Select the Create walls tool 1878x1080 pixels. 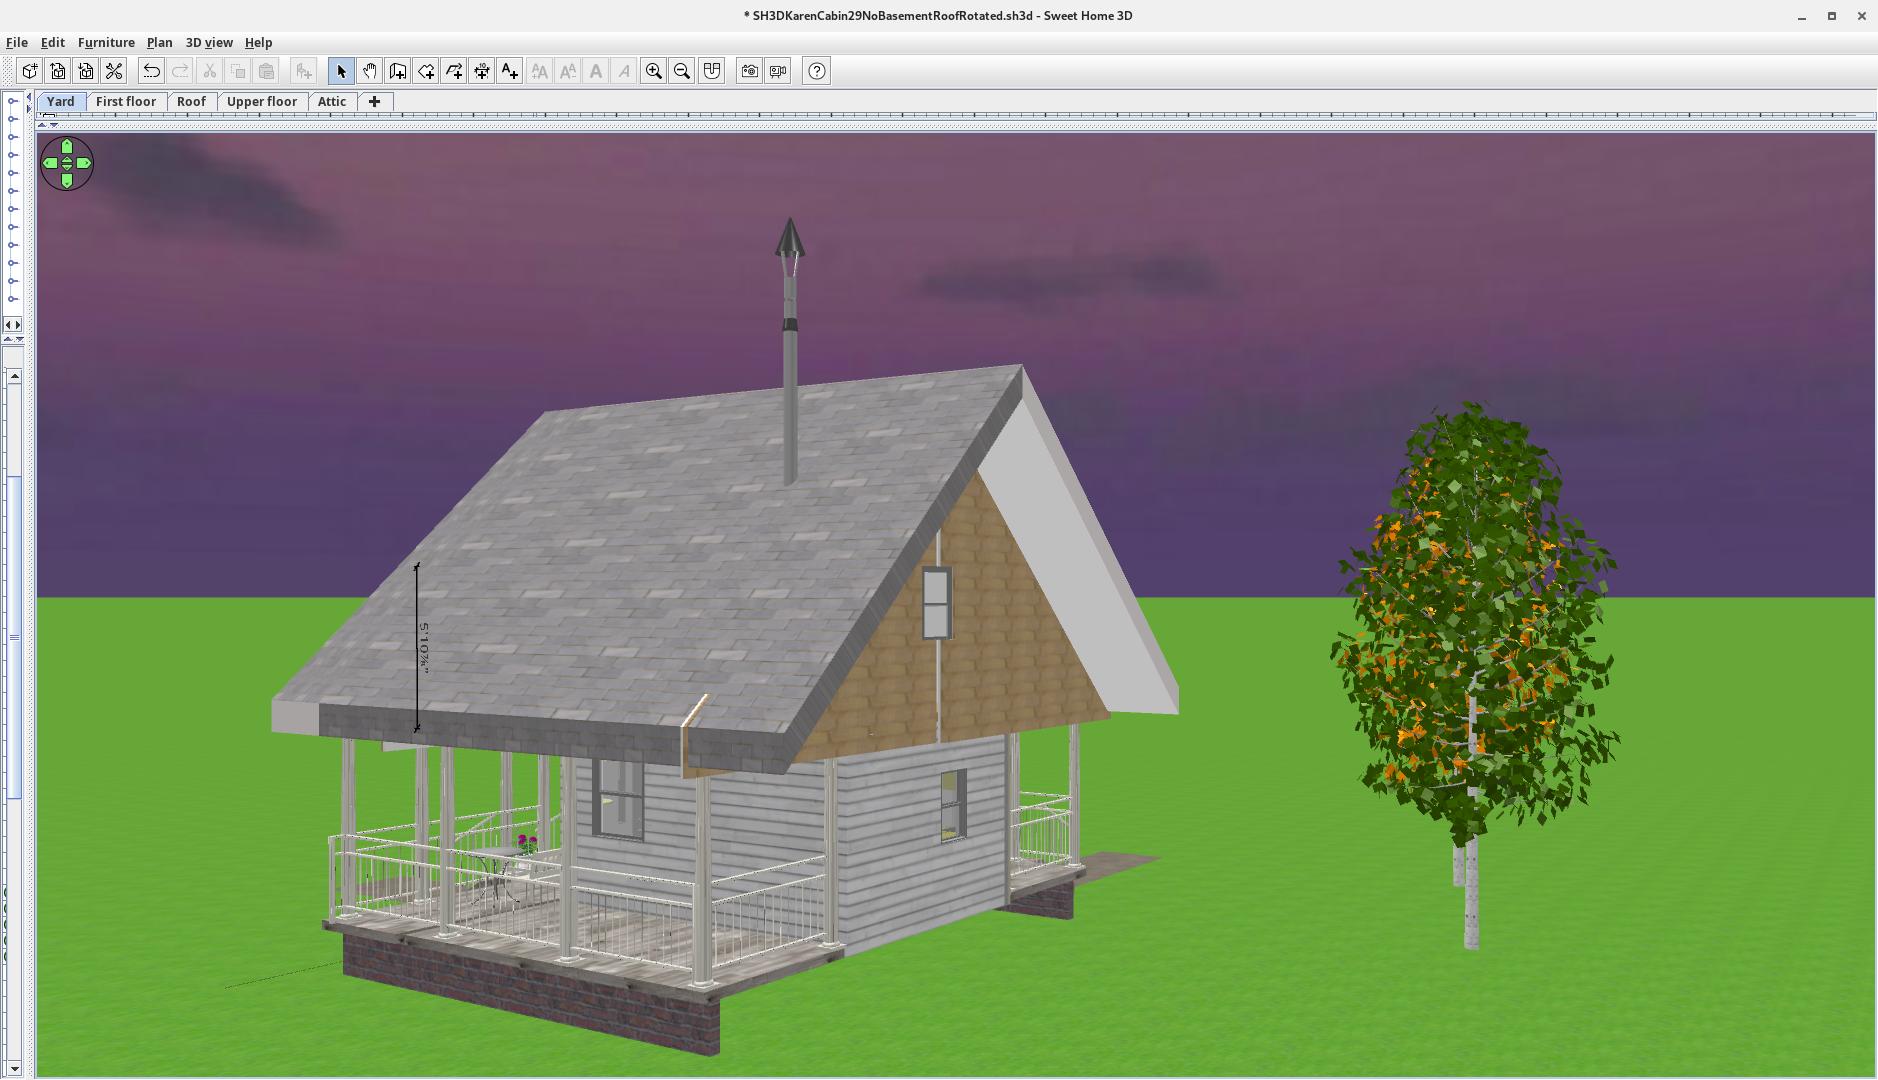point(398,71)
